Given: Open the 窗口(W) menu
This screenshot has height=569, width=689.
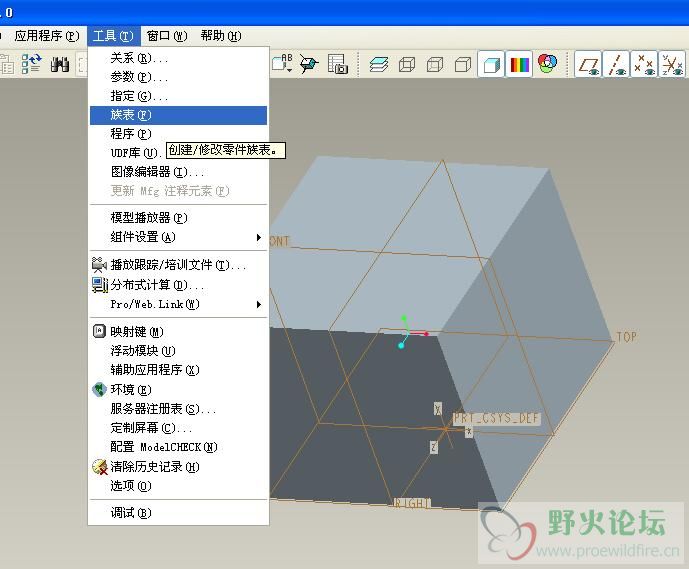Looking at the screenshot, I should 167,36.
